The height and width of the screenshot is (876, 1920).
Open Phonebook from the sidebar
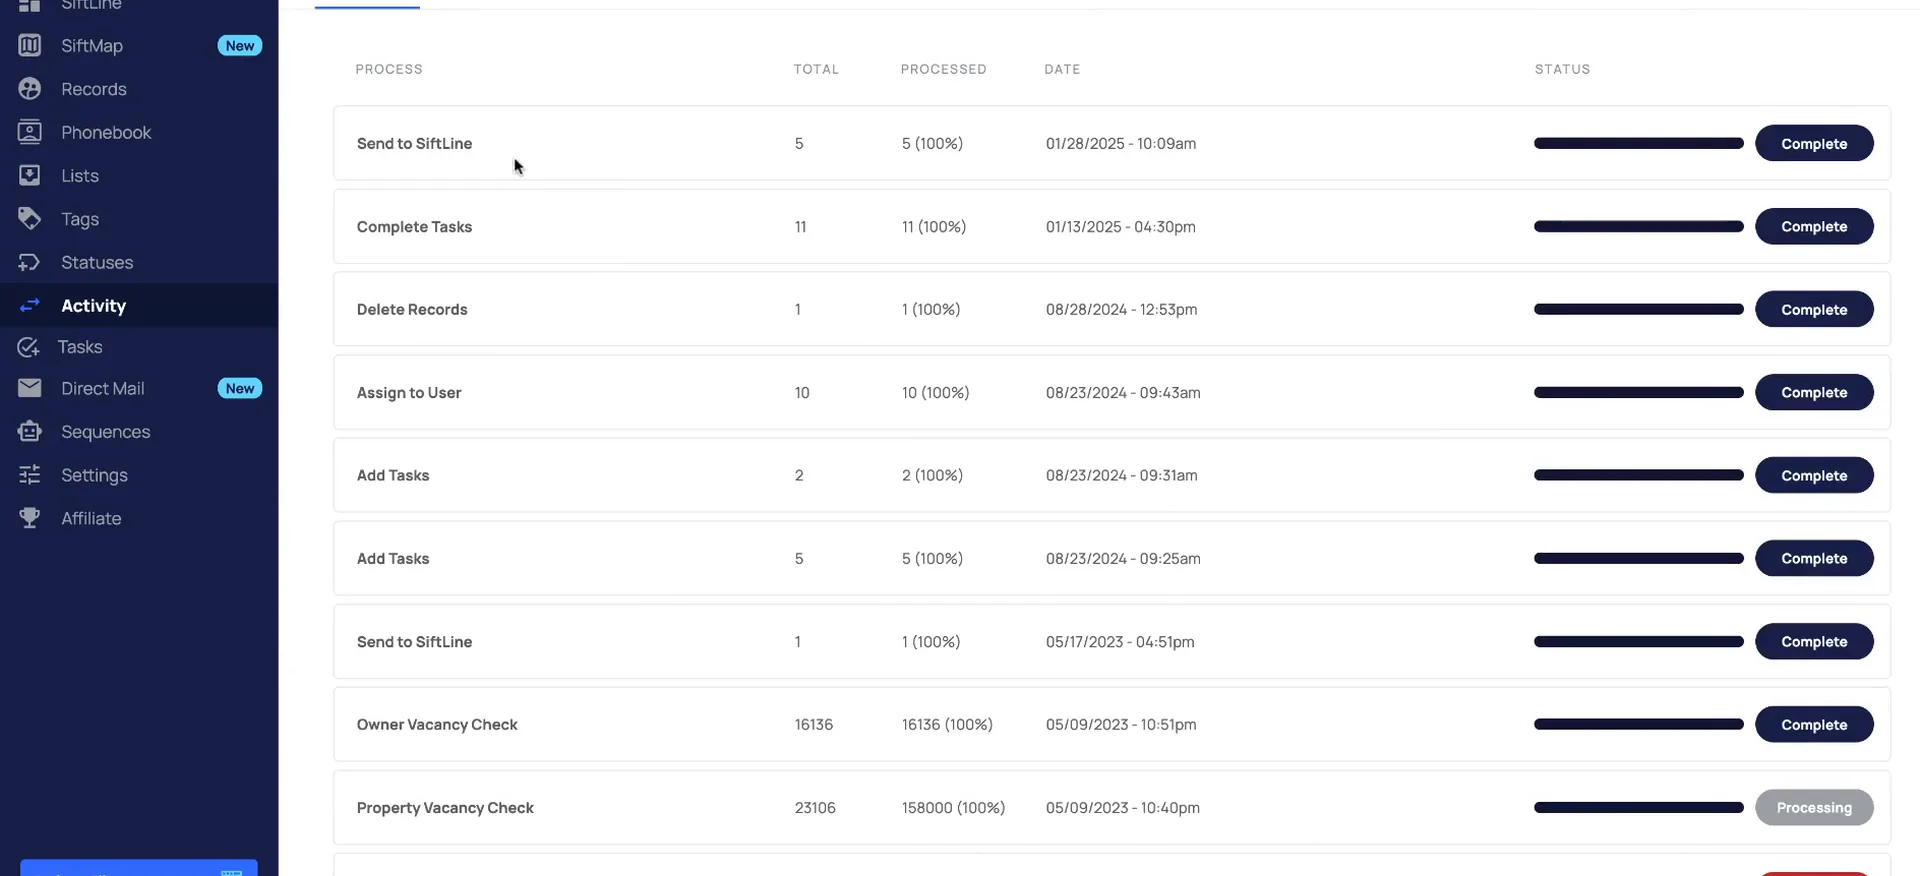pyautogui.click(x=106, y=132)
